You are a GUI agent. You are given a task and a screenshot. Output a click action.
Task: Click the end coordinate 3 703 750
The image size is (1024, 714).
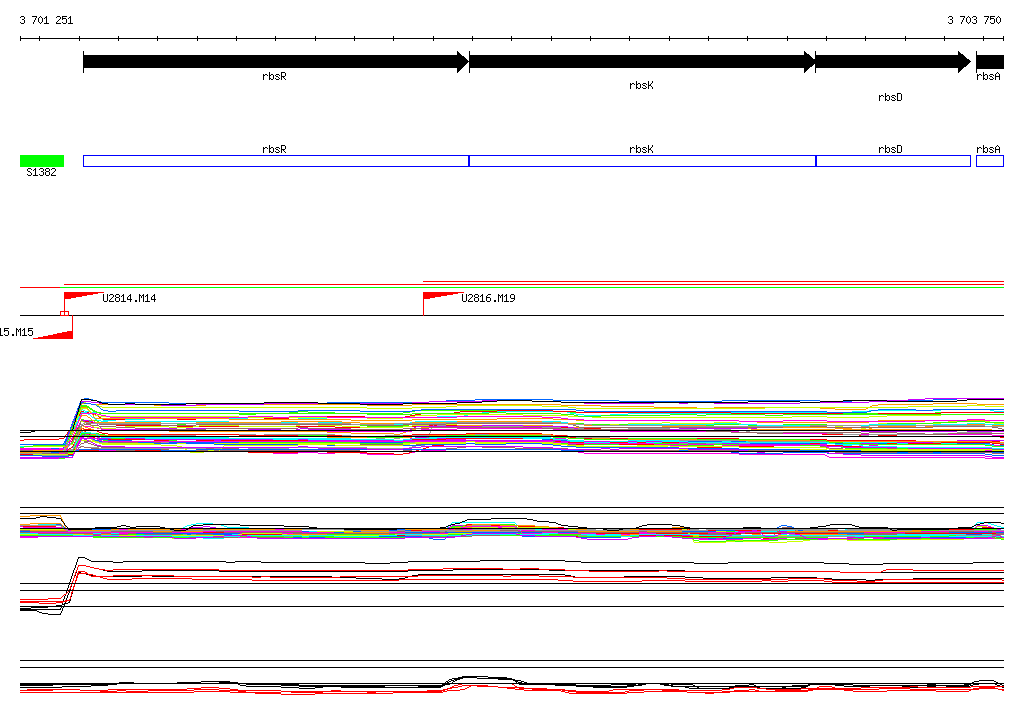(x=974, y=20)
